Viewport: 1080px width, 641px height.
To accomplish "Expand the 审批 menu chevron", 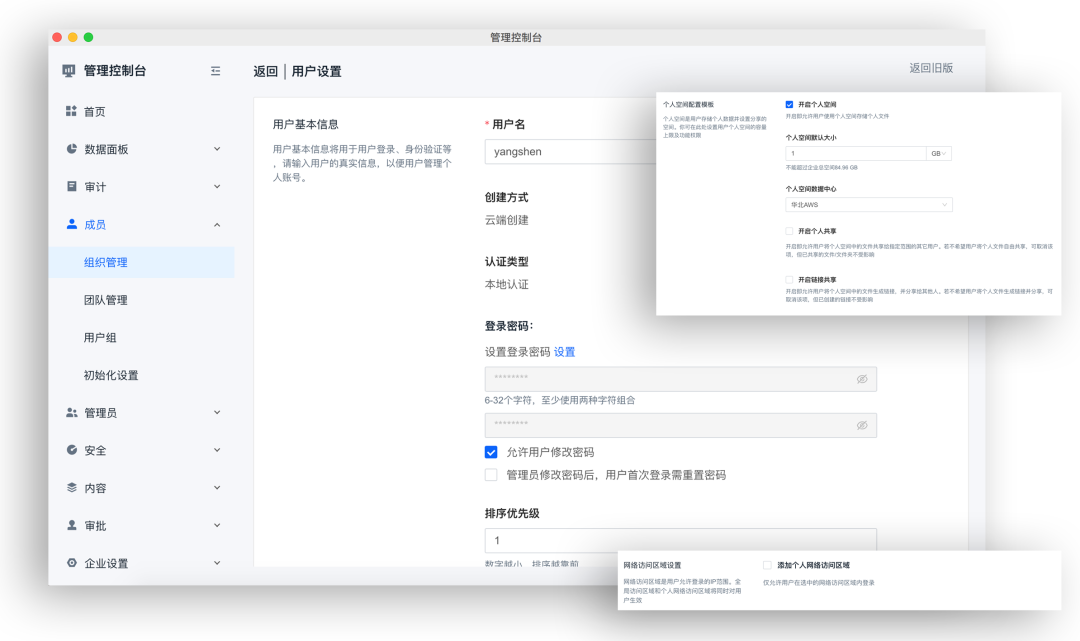I will point(217,525).
